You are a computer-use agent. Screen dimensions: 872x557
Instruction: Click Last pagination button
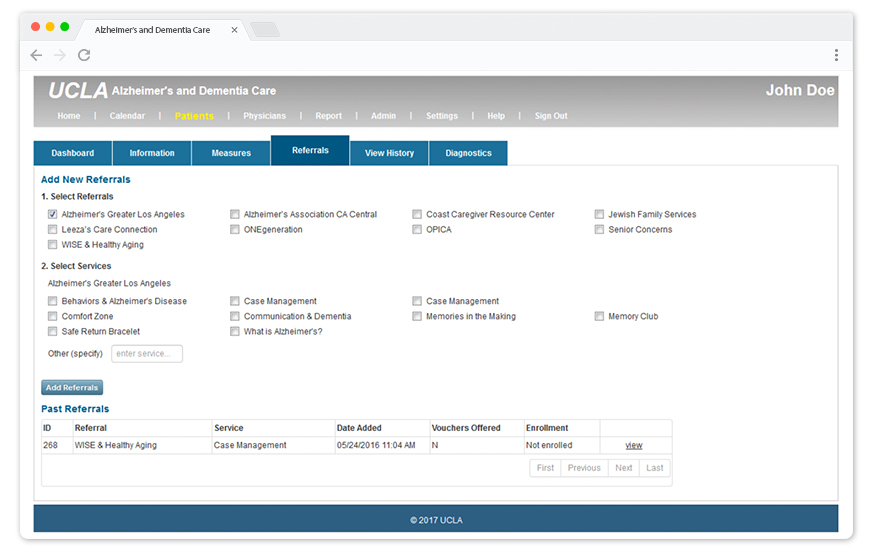point(655,468)
